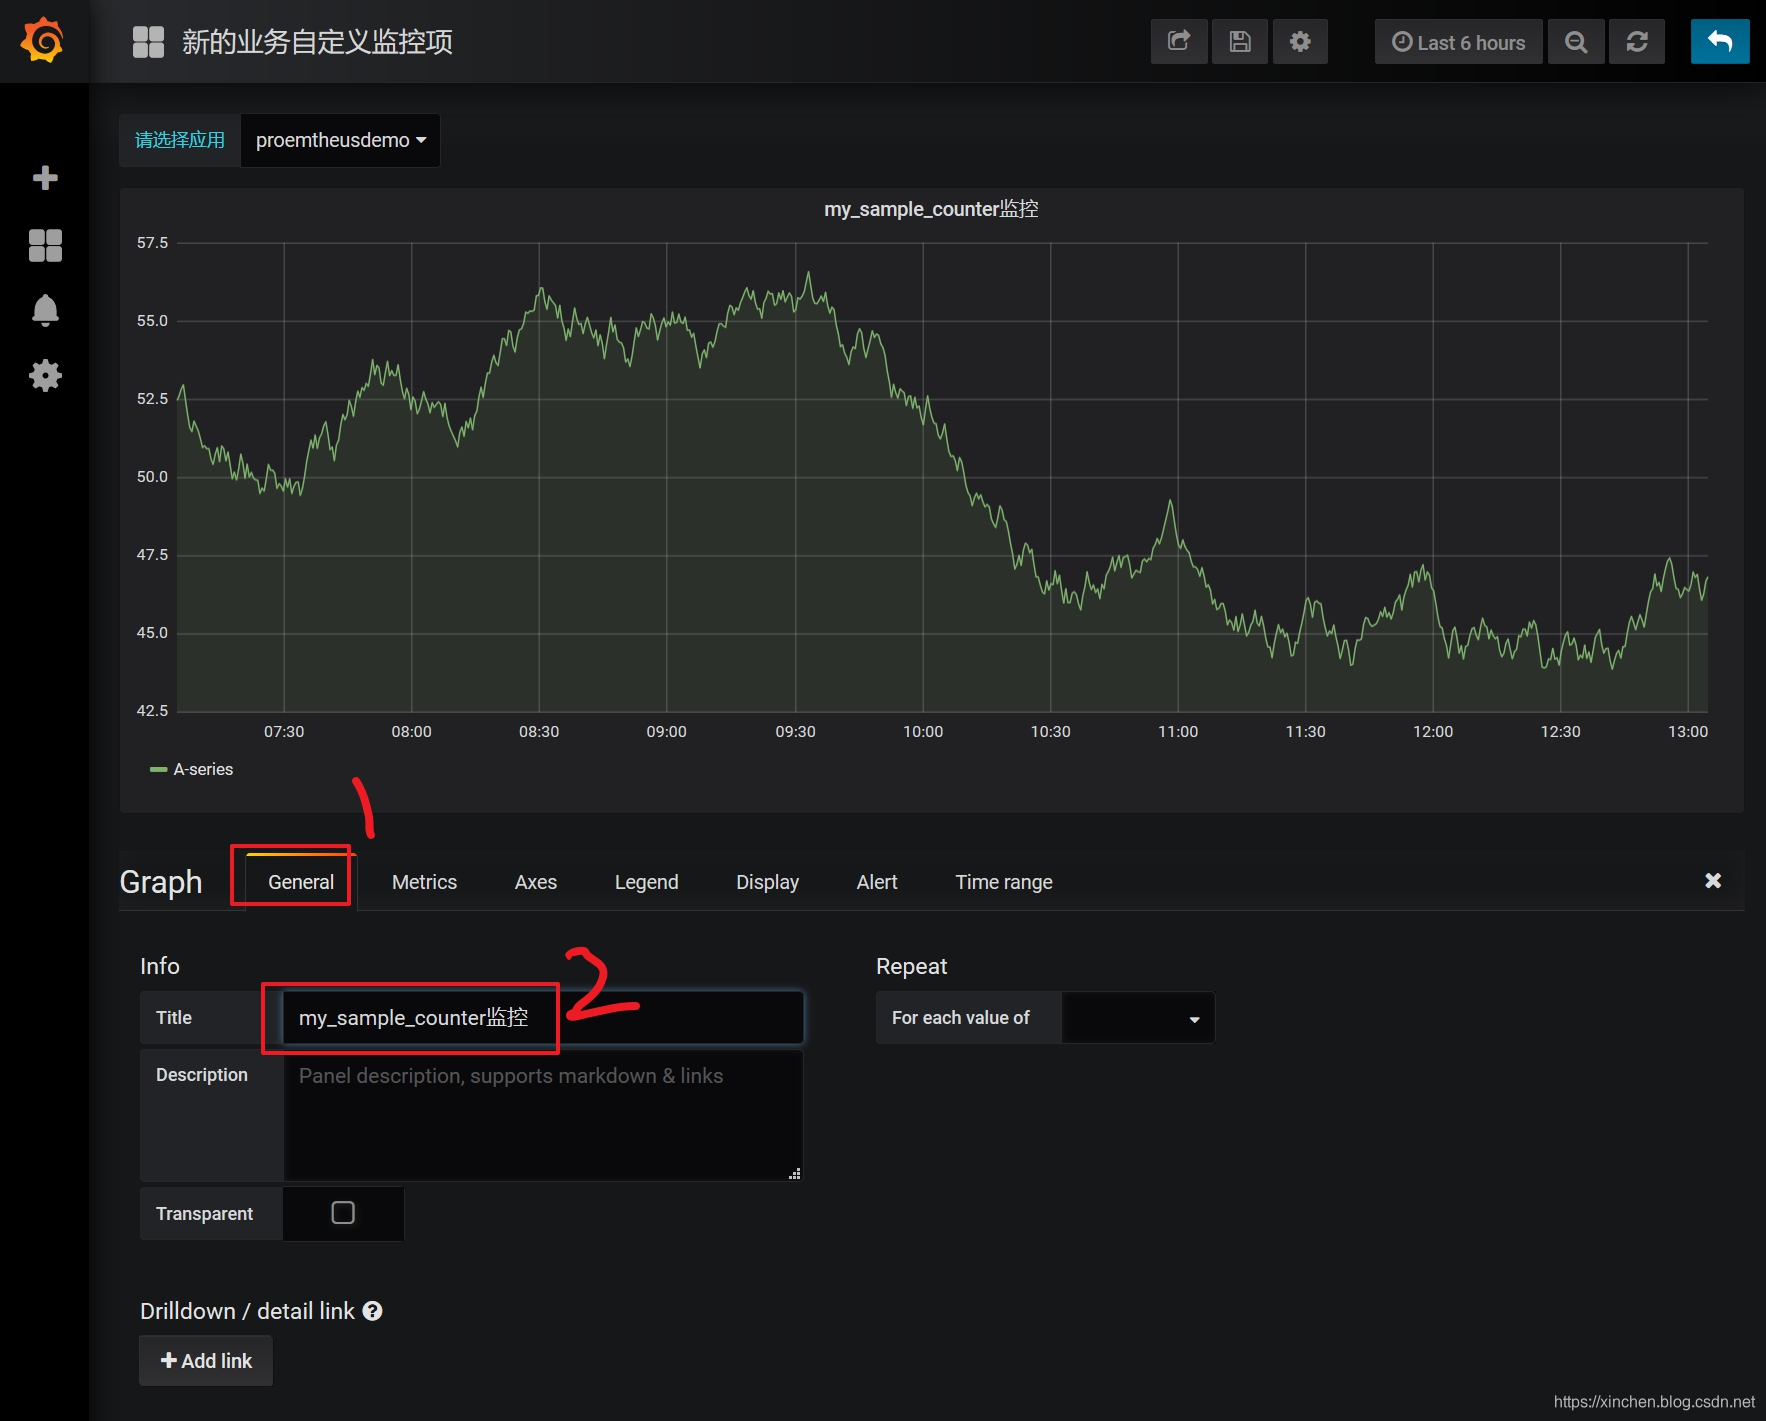This screenshot has width=1766, height=1421.
Task: Click the blue back-to-dashboard arrow button
Action: pyautogui.click(x=1720, y=42)
